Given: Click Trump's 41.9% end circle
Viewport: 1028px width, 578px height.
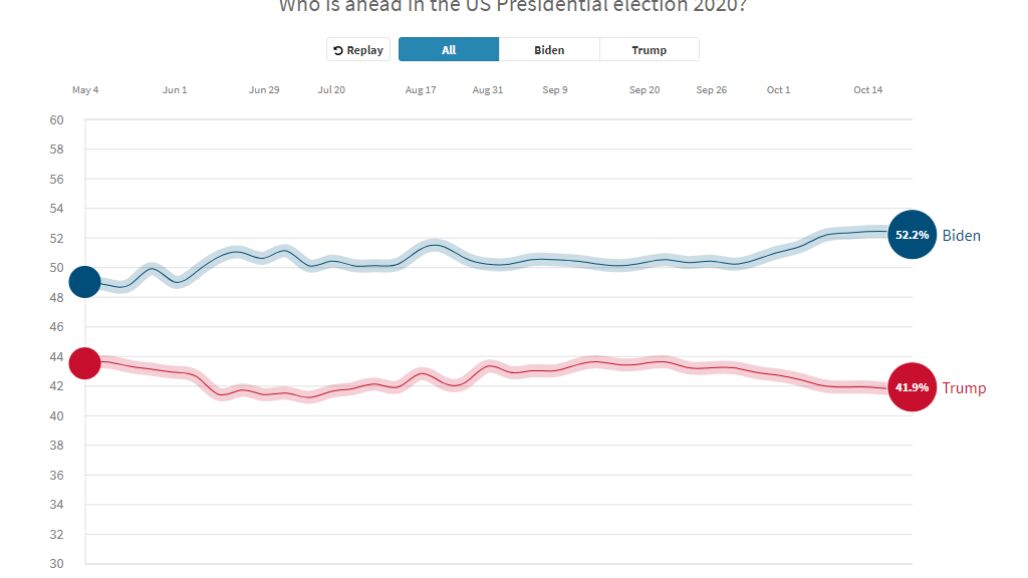Looking at the screenshot, I should point(911,388).
